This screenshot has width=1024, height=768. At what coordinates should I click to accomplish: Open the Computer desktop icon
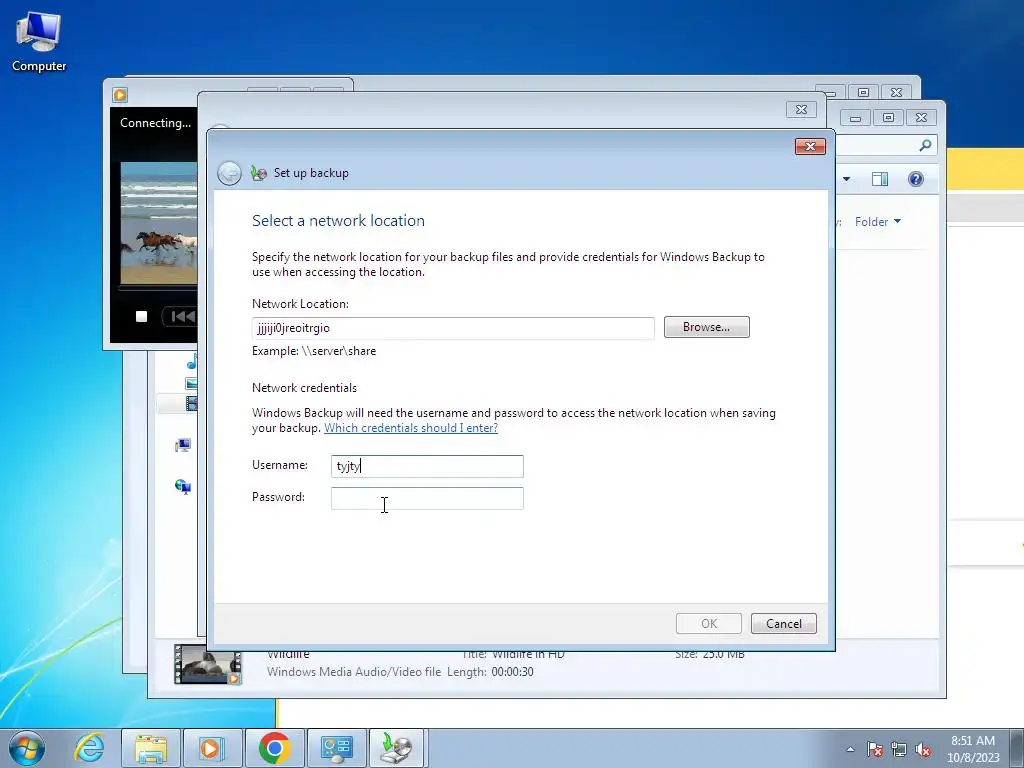point(39,42)
